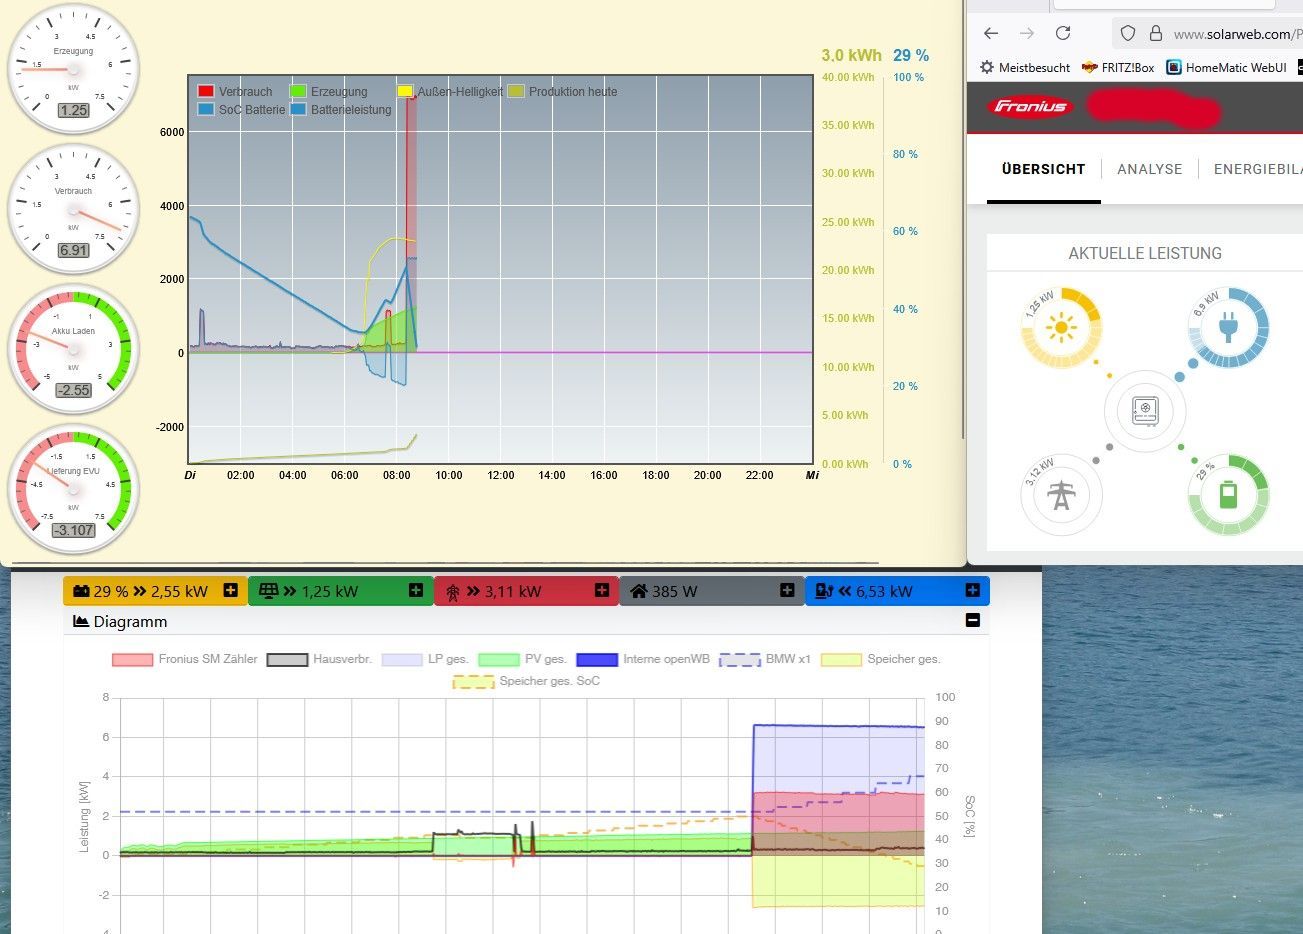Toggle the red Verbrauch legend swatch

(x=206, y=91)
